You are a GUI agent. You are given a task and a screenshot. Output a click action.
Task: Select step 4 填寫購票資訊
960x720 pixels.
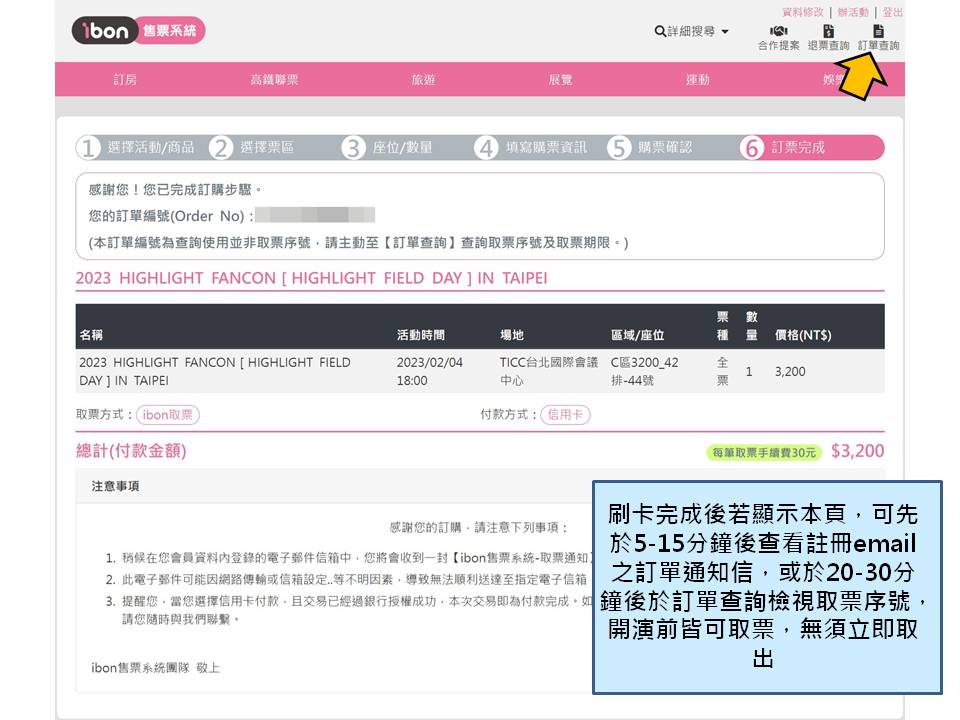point(531,148)
